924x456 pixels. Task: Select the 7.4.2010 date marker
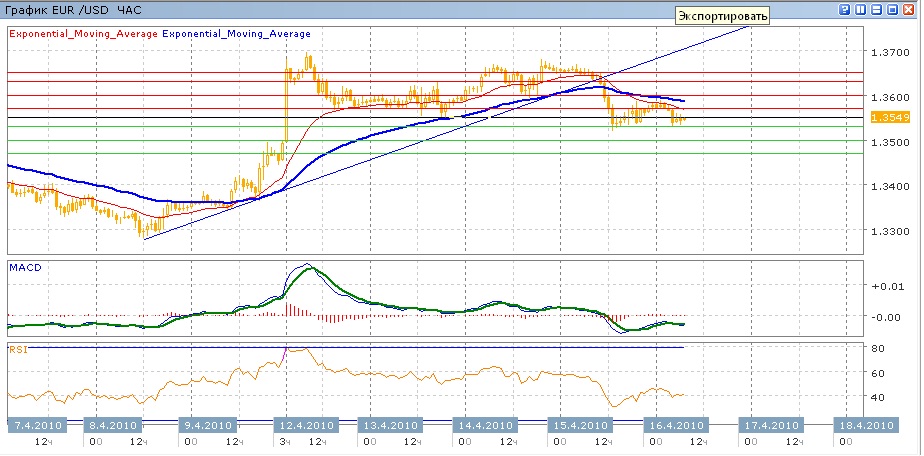(37, 424)
